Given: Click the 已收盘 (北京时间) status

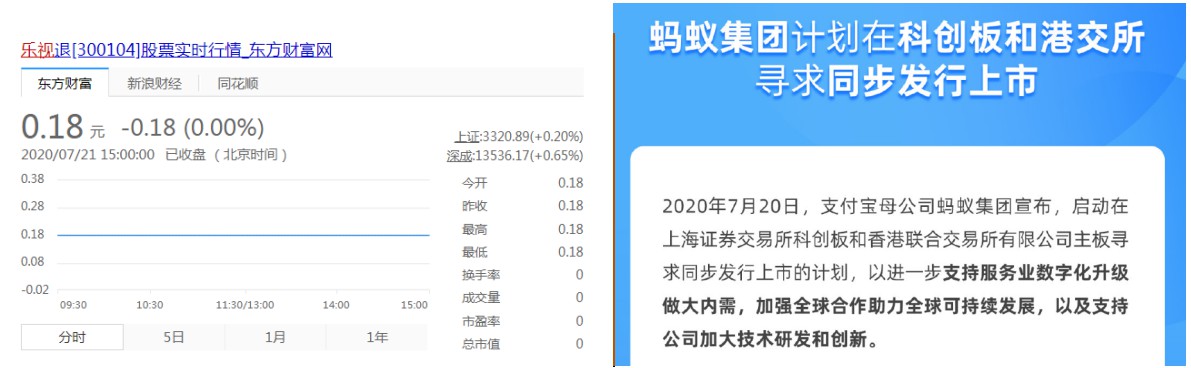Looking at the screenshot, I should (x=227, y=154).
